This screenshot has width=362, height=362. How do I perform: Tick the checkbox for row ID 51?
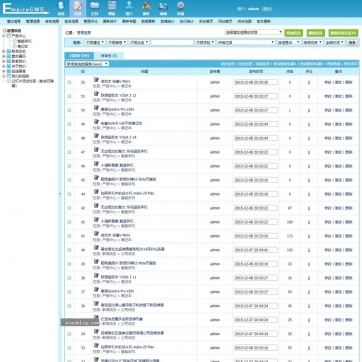[x=69, y=96]
